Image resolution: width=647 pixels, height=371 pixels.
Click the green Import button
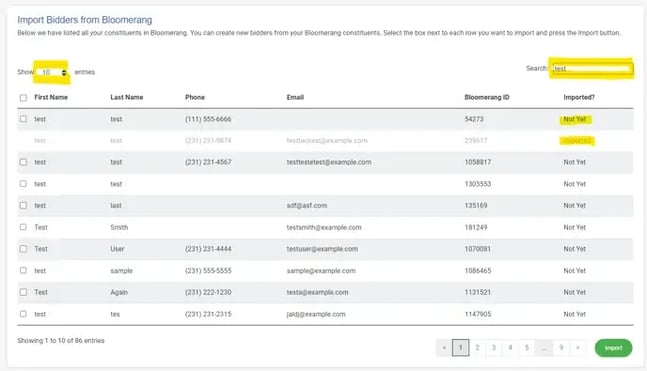coord(613,348)
